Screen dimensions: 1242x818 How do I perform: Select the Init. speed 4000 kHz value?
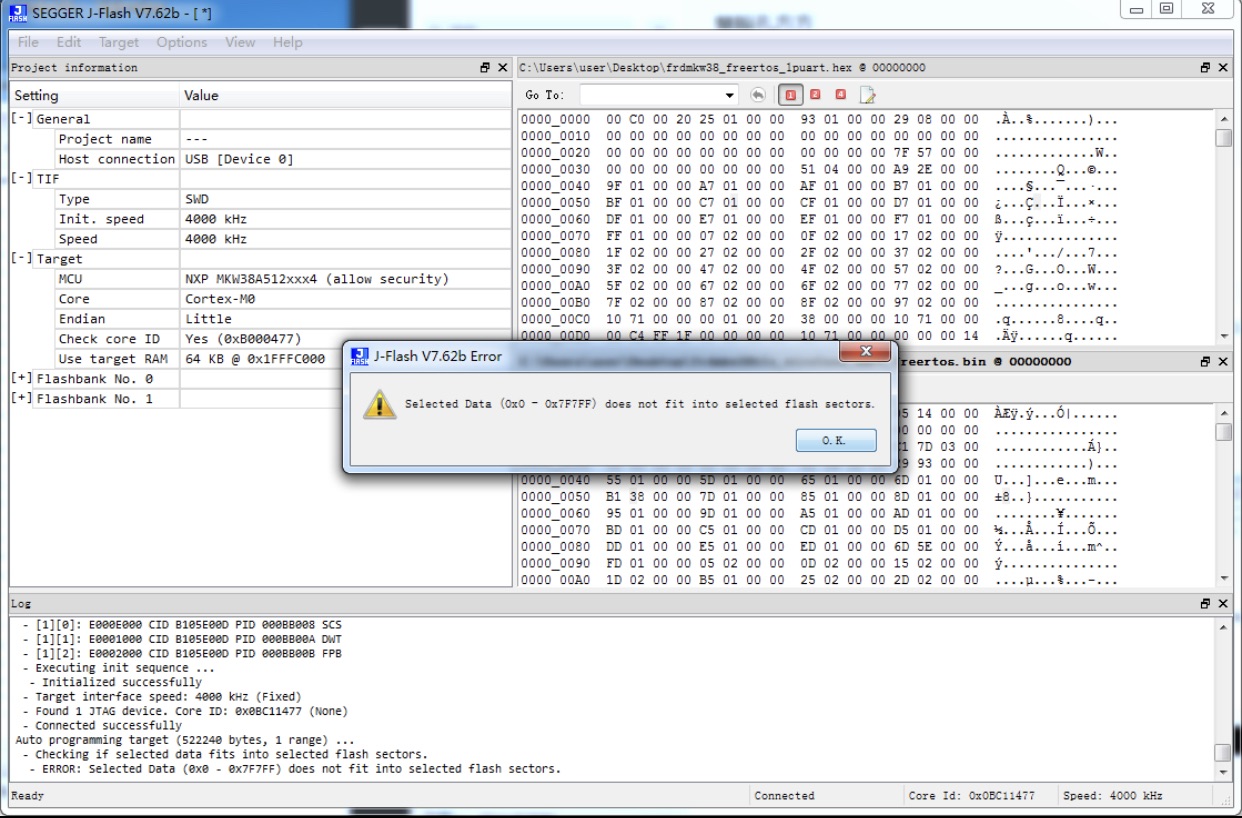[215, 219]
